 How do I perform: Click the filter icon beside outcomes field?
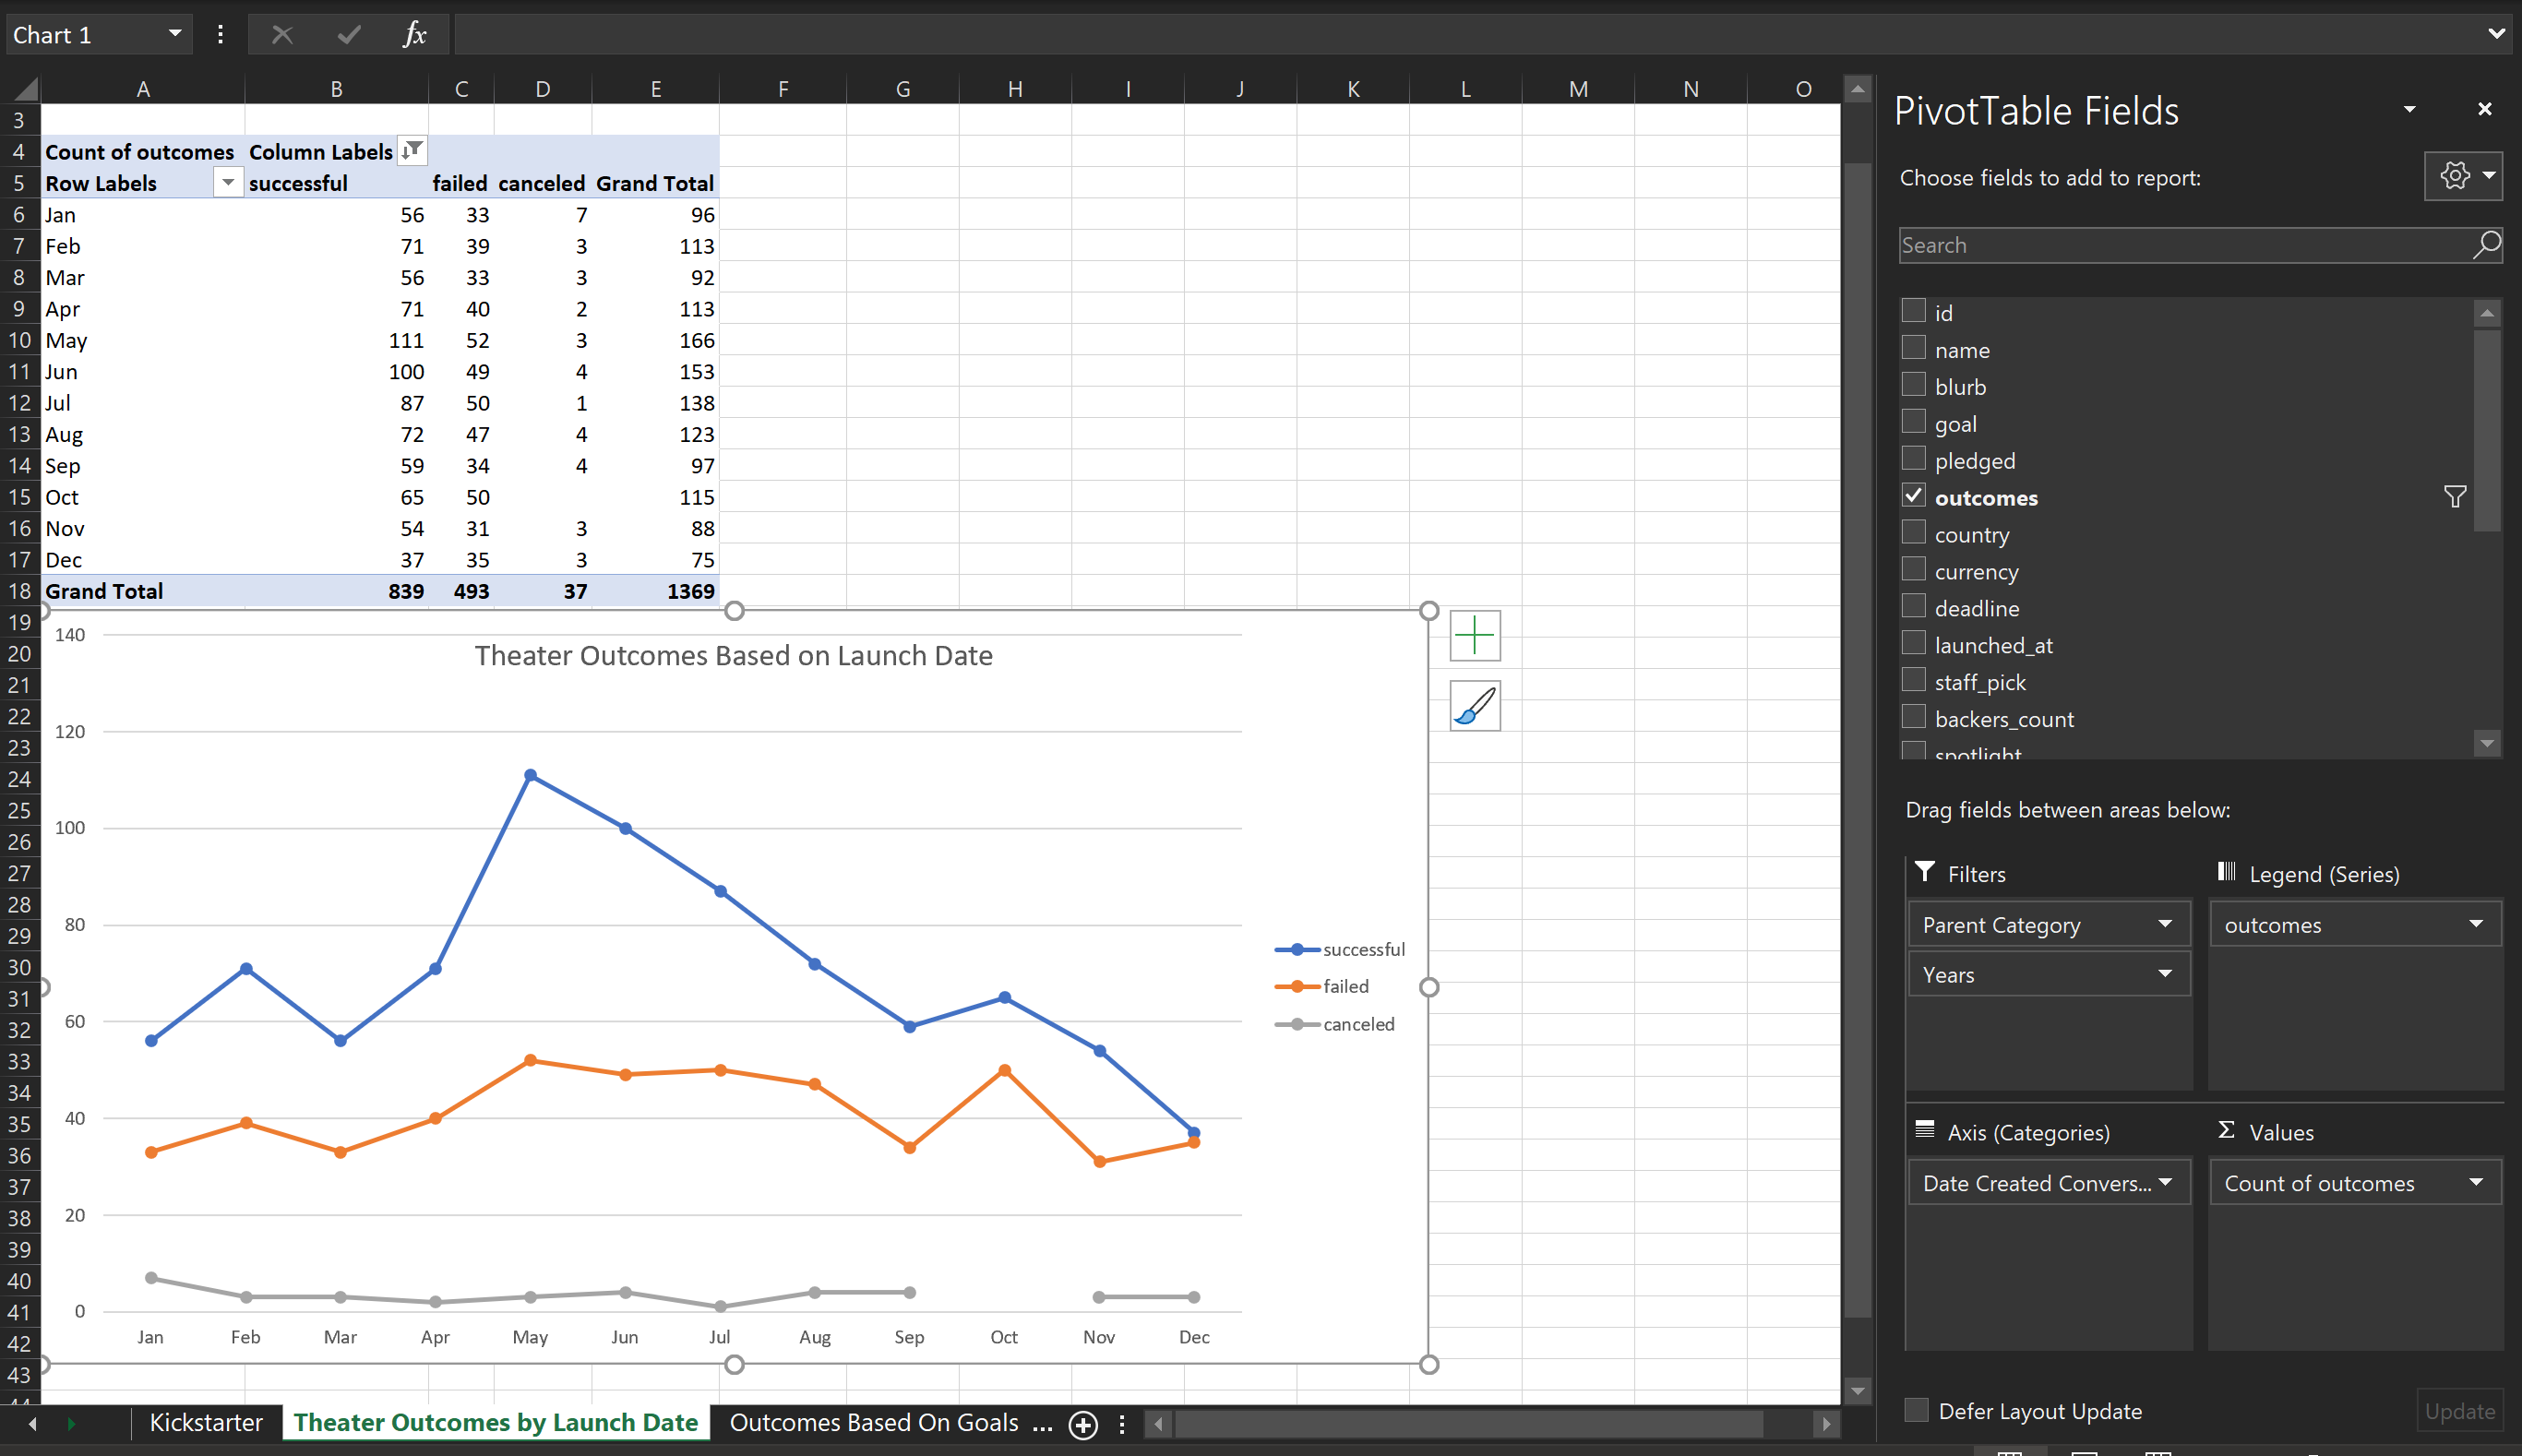[2454, 497]
